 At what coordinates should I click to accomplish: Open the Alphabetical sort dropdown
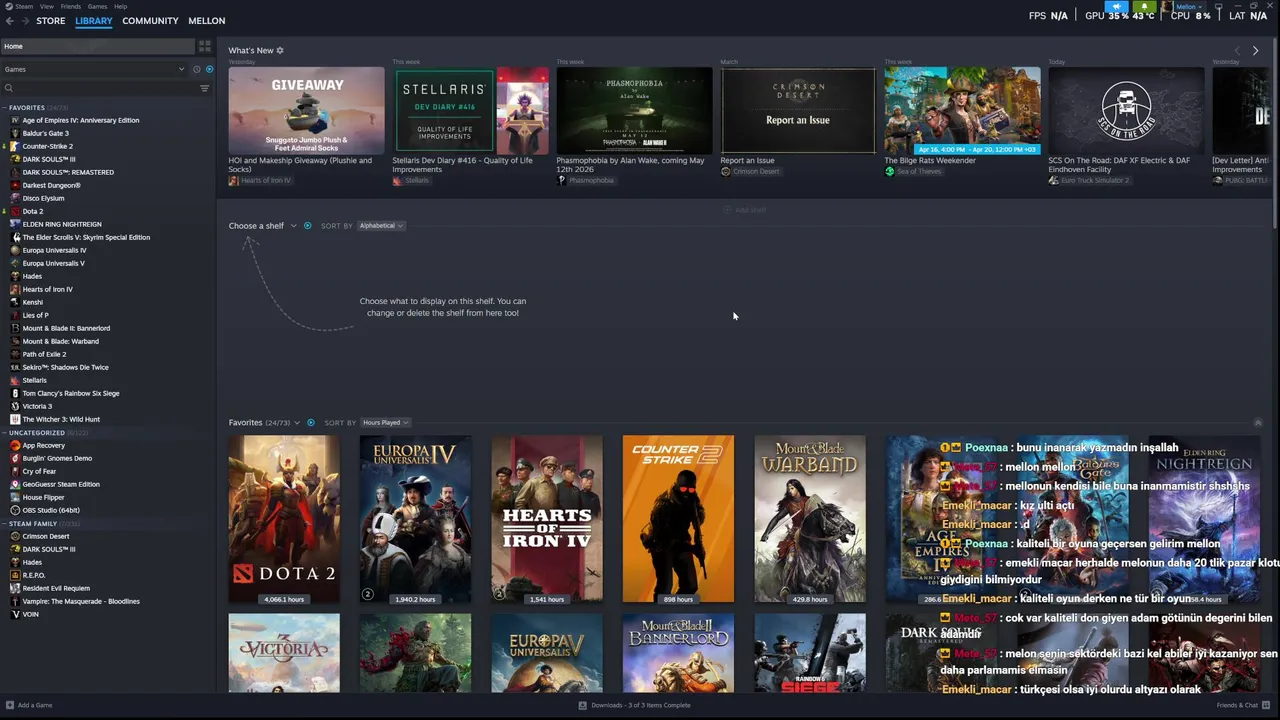pyautogui.click(x=381, y=226)
